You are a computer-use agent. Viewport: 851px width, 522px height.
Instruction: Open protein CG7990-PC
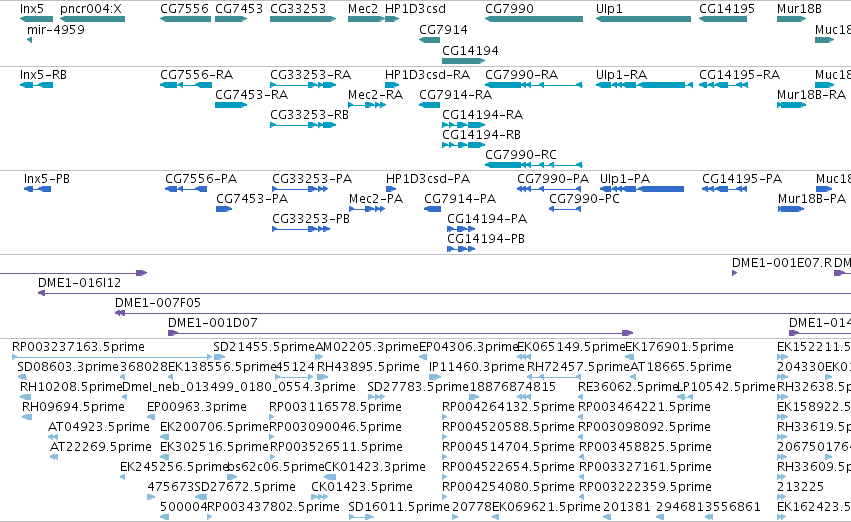pos(585,199)
